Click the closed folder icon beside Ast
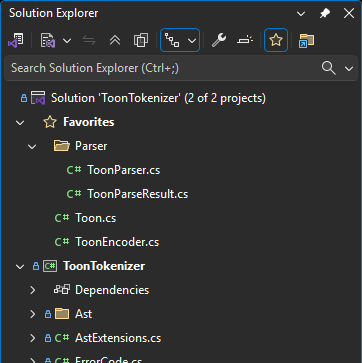 62,314
